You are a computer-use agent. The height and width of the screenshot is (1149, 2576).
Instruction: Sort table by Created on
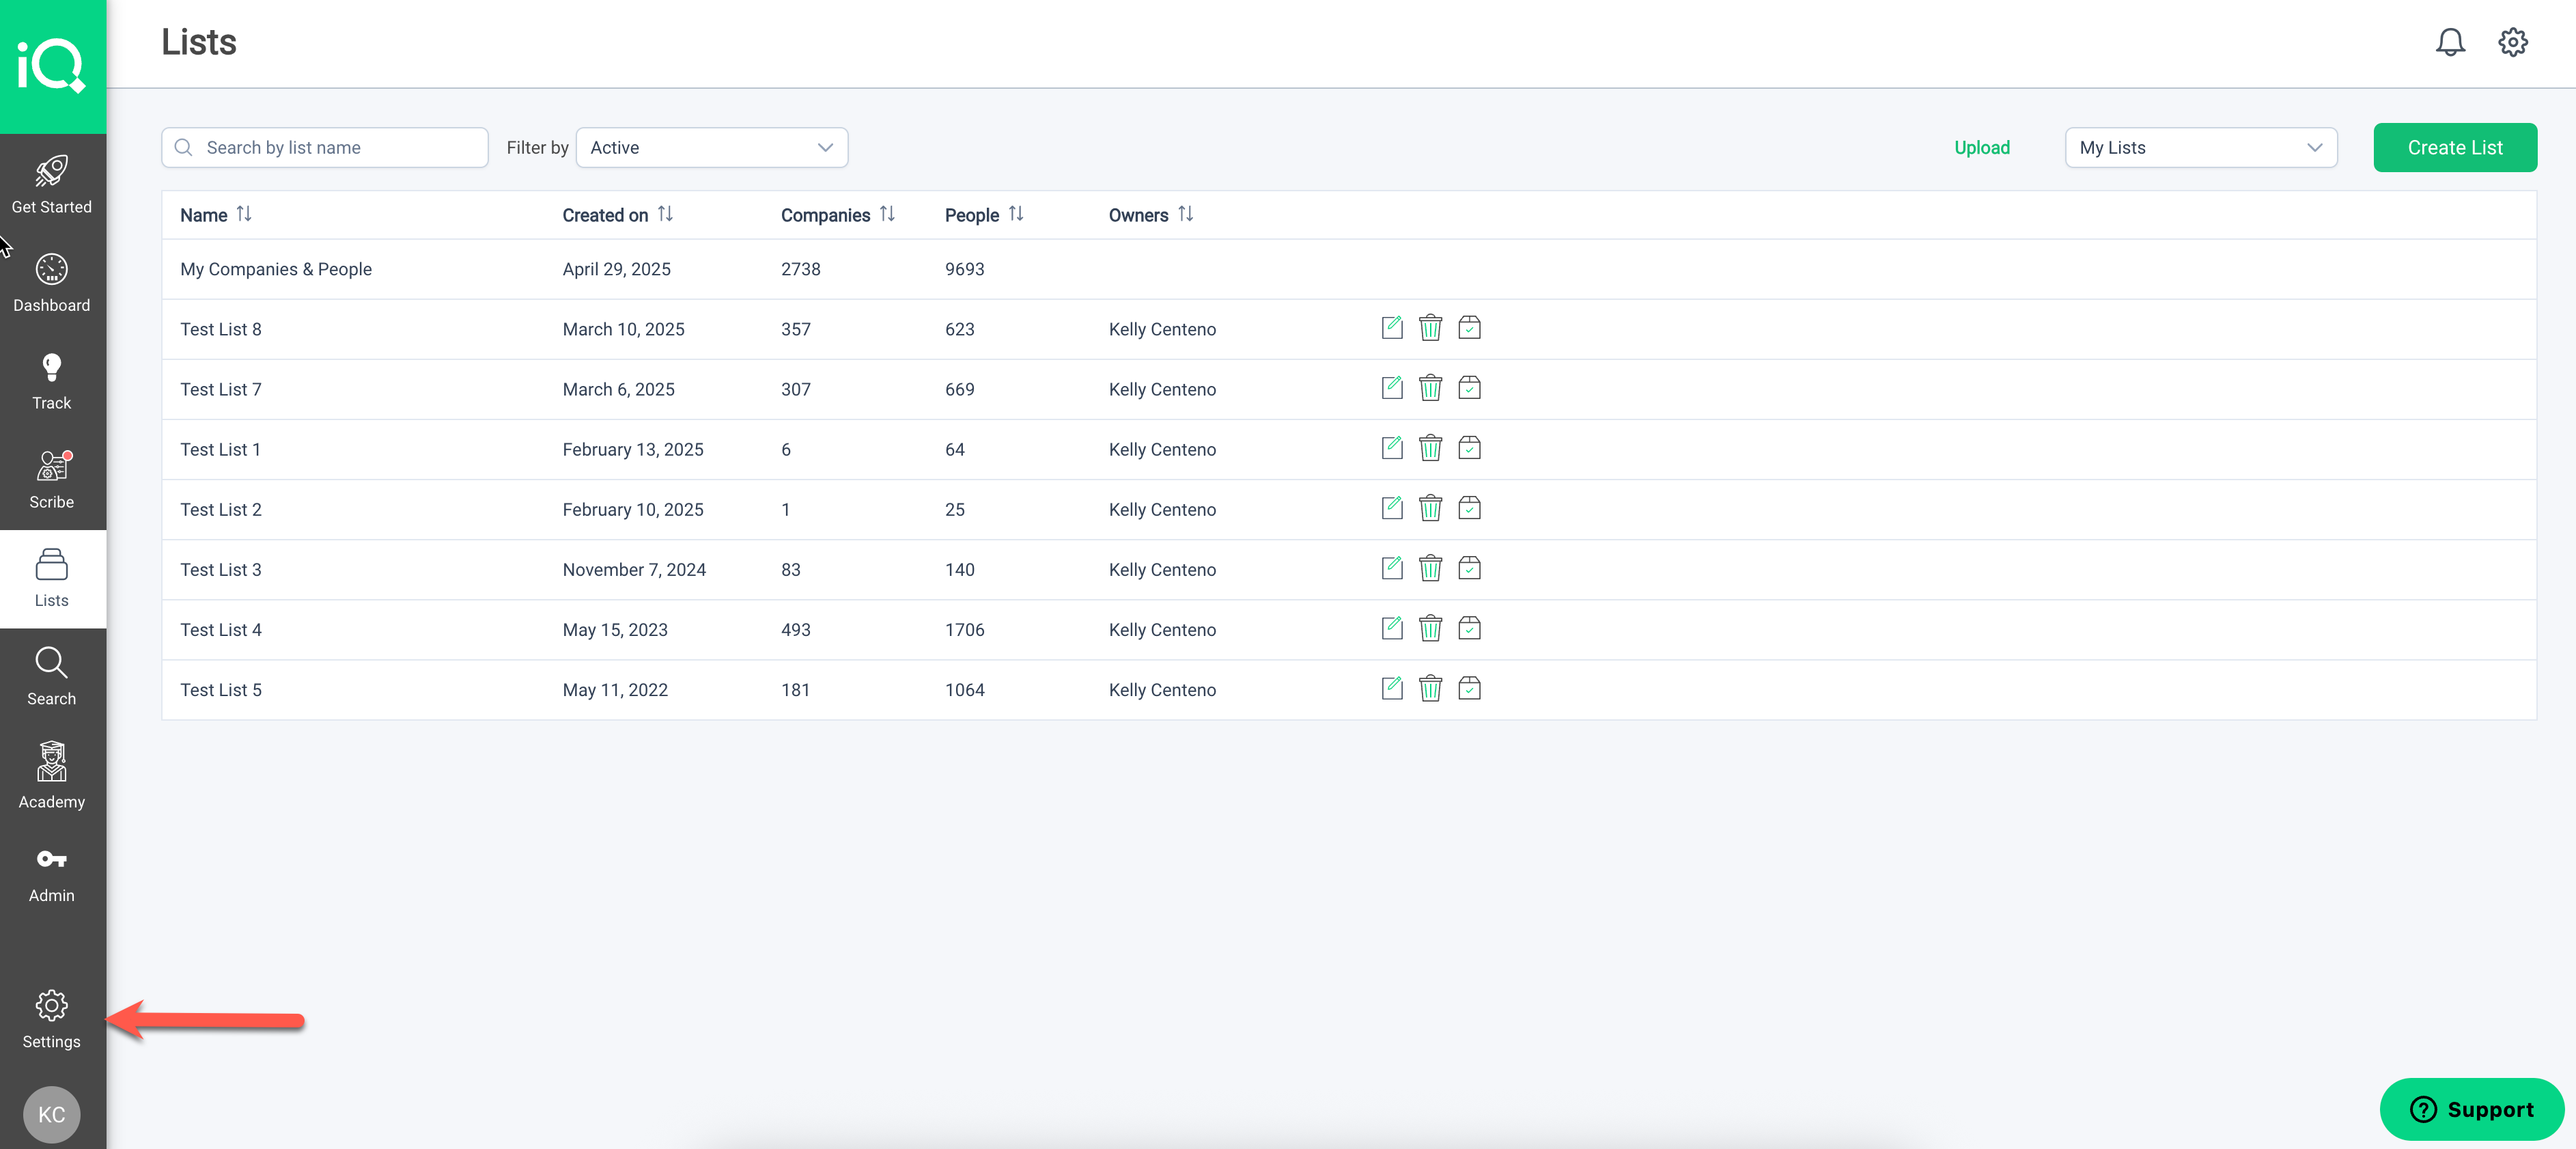click(x=665, y=214)
